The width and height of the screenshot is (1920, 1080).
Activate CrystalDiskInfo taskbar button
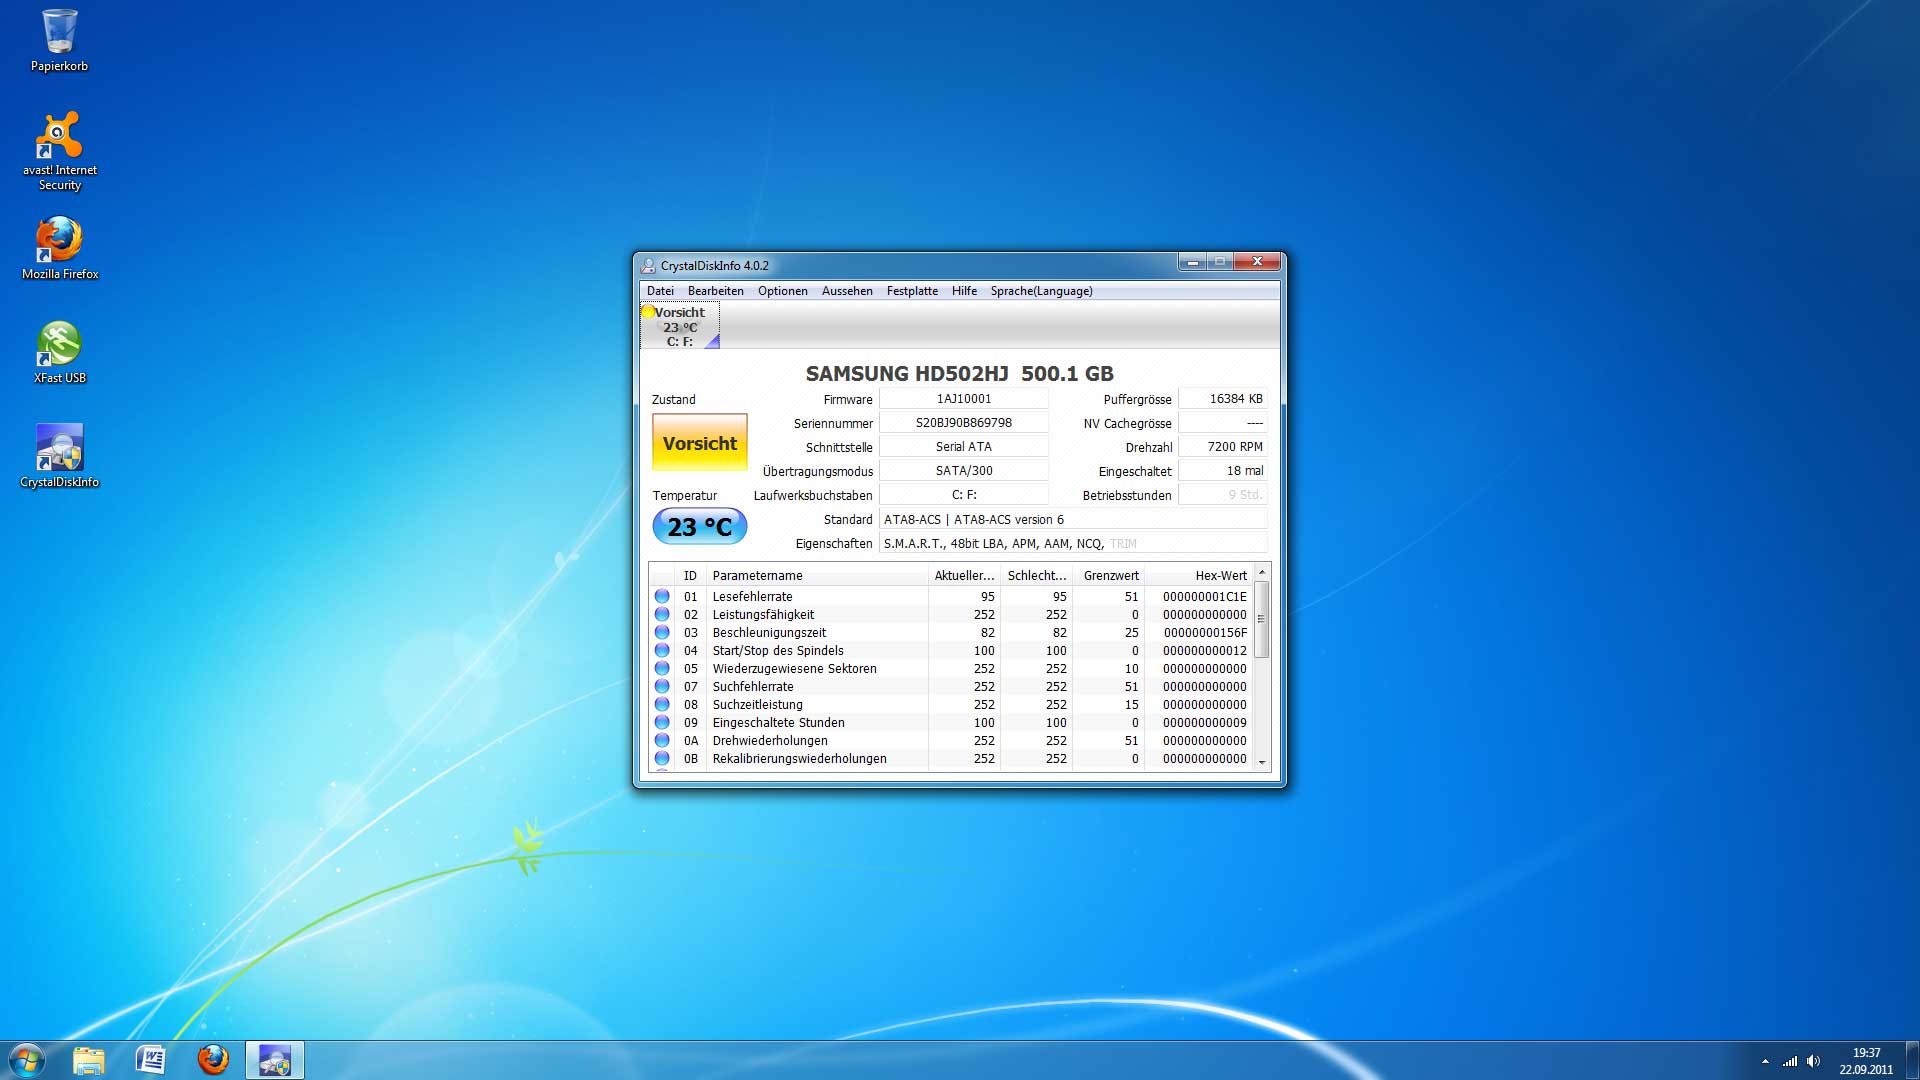pyautogui.click(x=275, y=1060)
